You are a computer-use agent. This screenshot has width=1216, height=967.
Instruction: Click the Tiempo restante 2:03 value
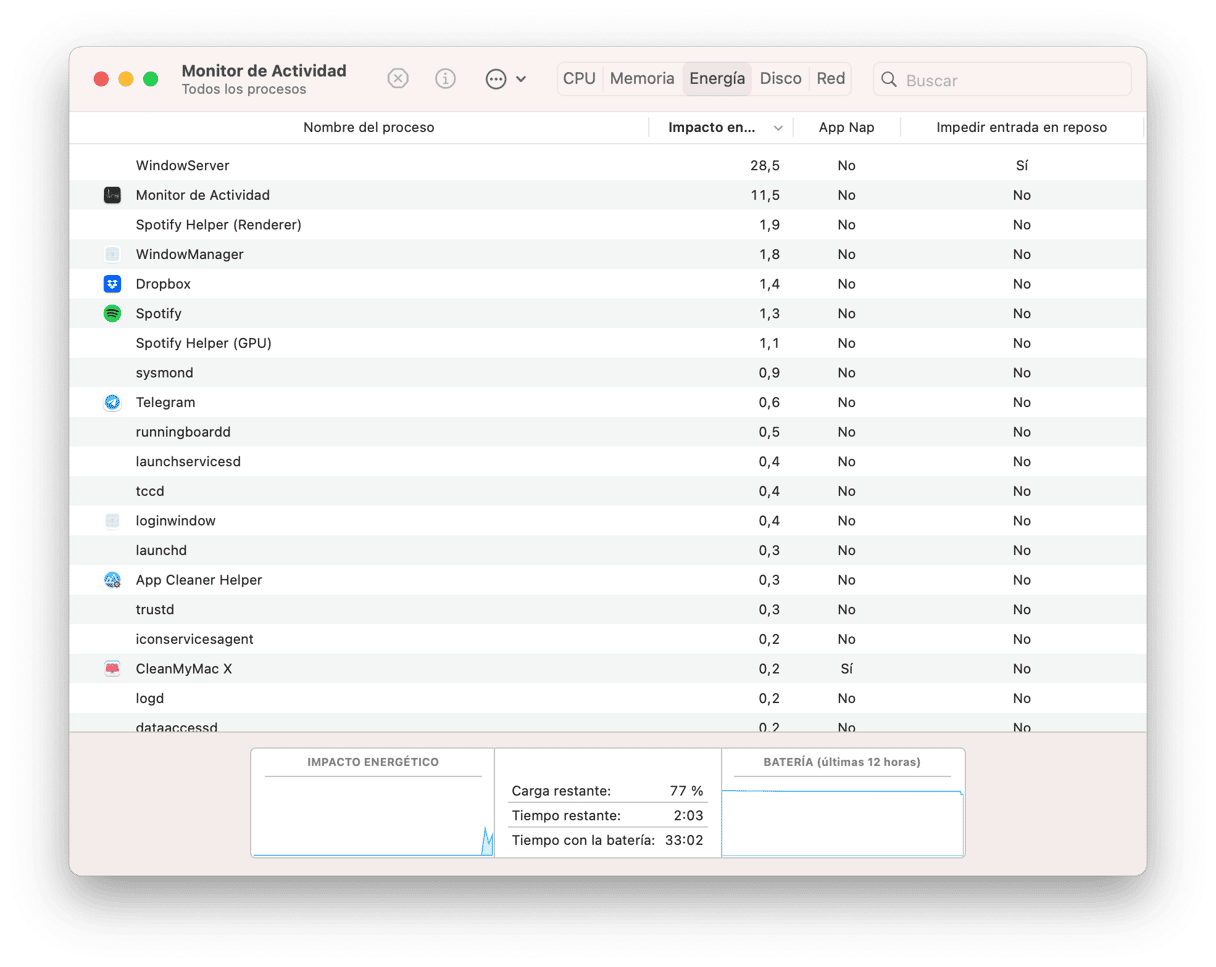click(x=689, y=816)
